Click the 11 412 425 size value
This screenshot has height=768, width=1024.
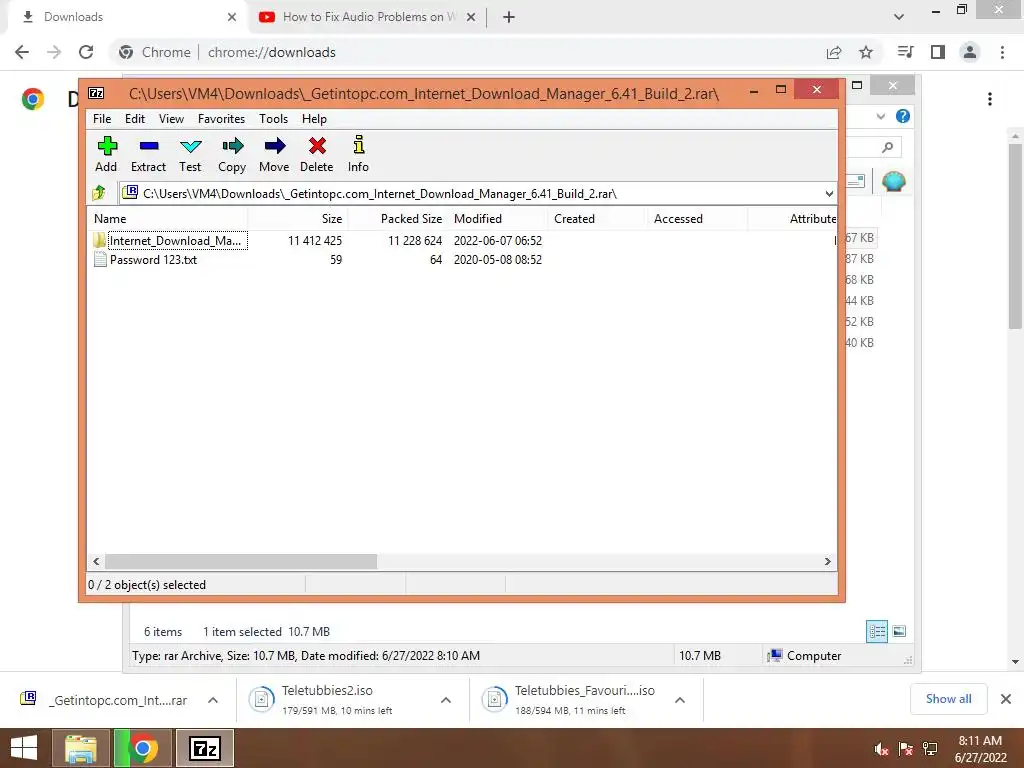pos(315,240)
